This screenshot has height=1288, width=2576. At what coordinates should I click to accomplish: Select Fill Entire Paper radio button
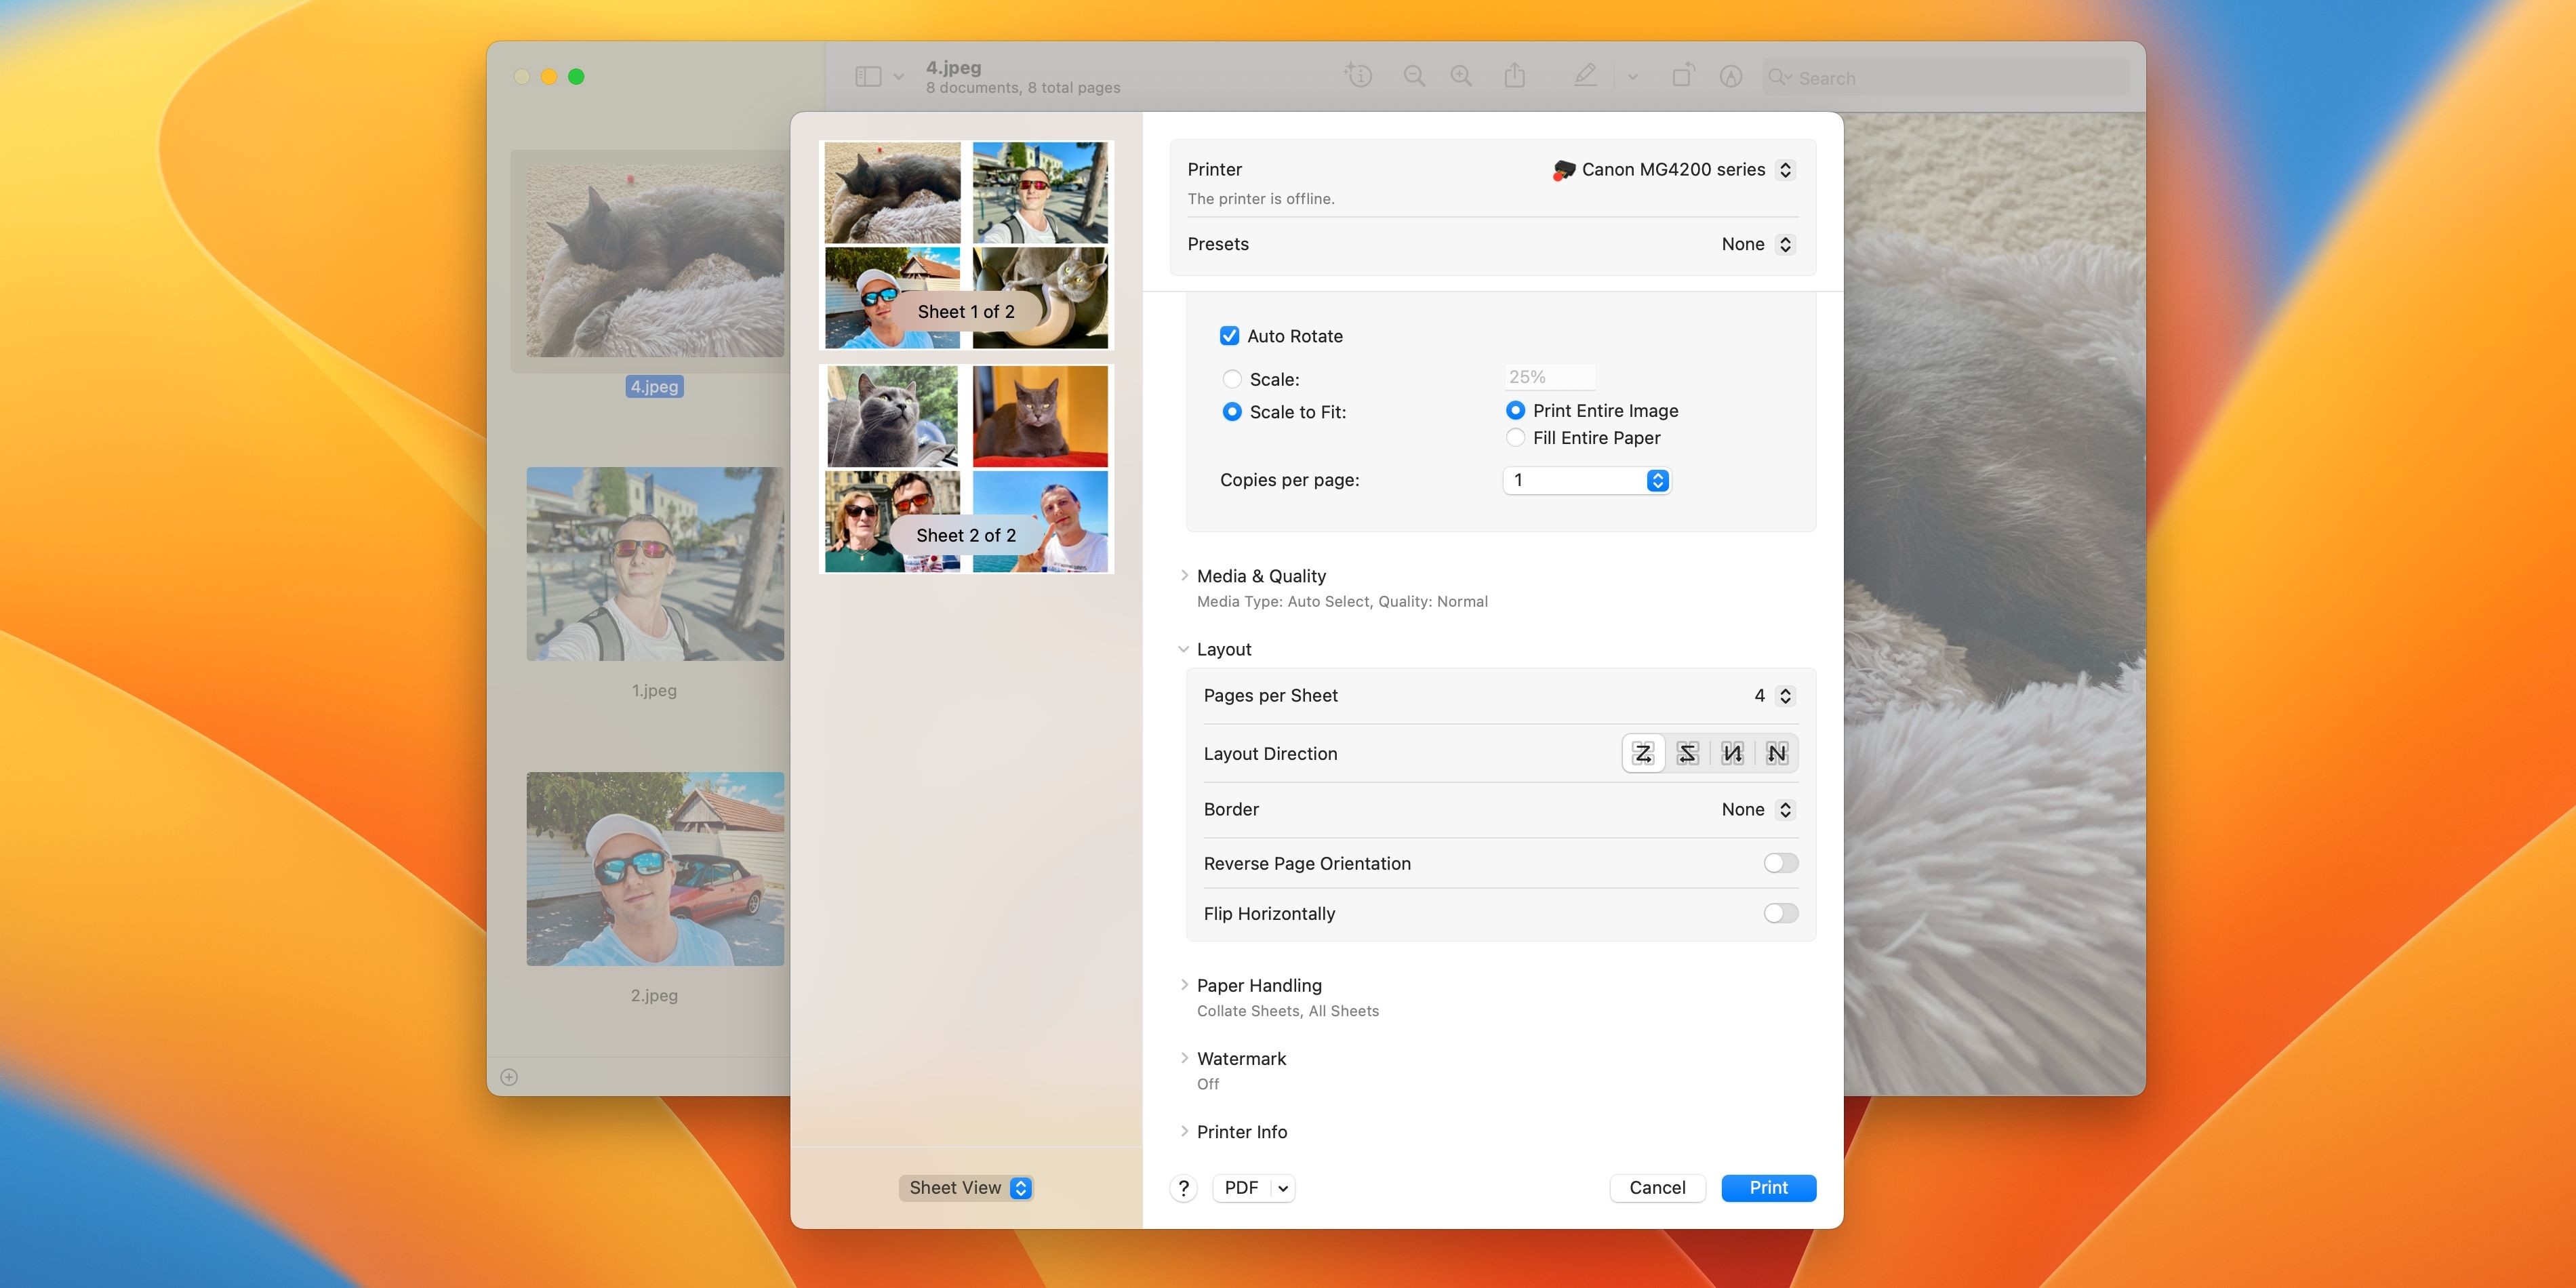click(x=1515, y=438)
